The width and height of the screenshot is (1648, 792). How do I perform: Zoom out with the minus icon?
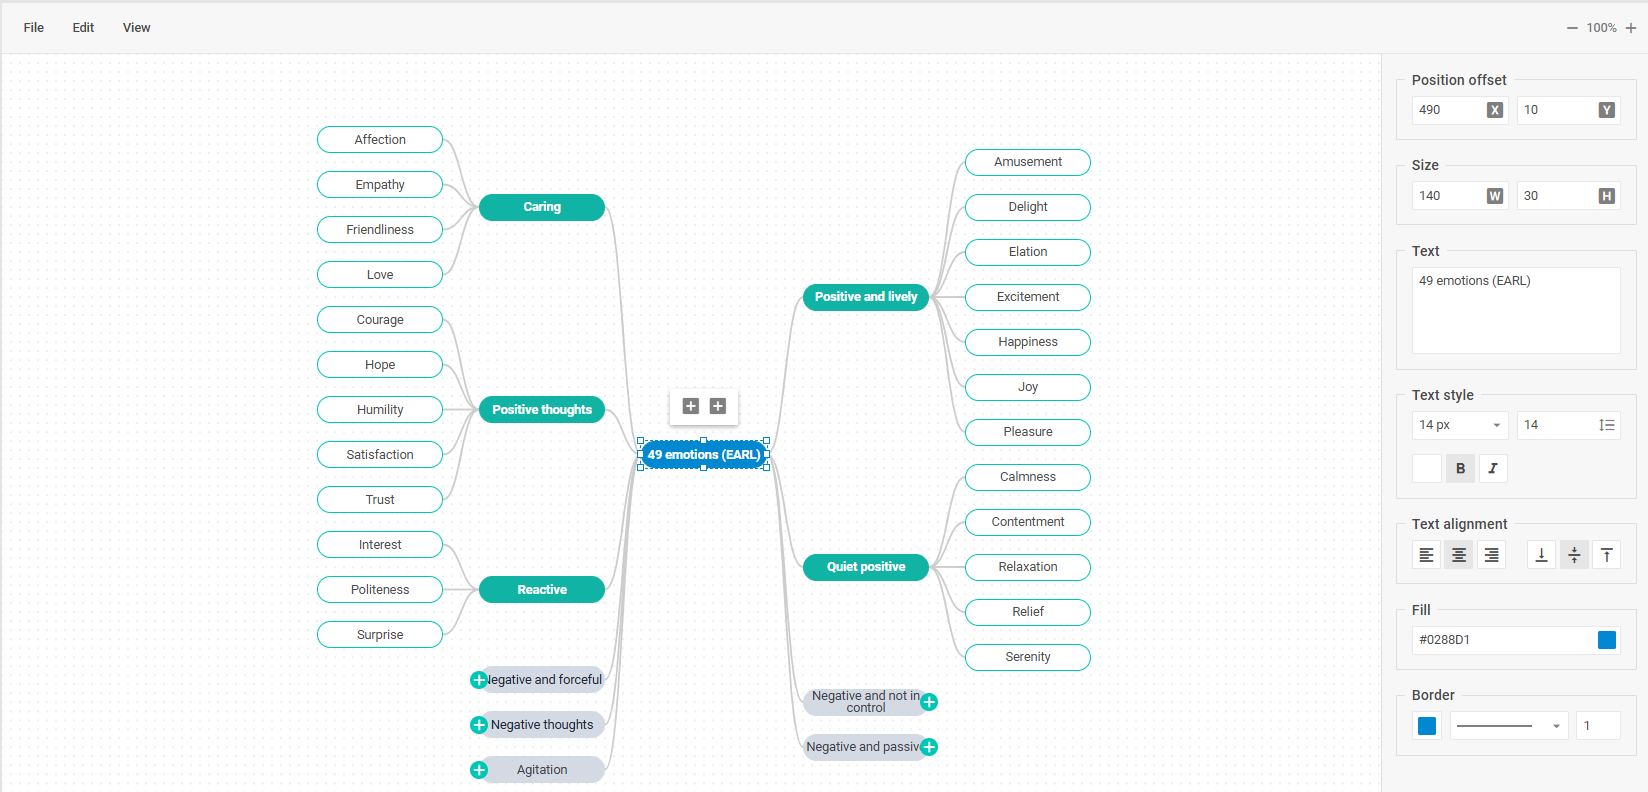[x=1572, y=28]
